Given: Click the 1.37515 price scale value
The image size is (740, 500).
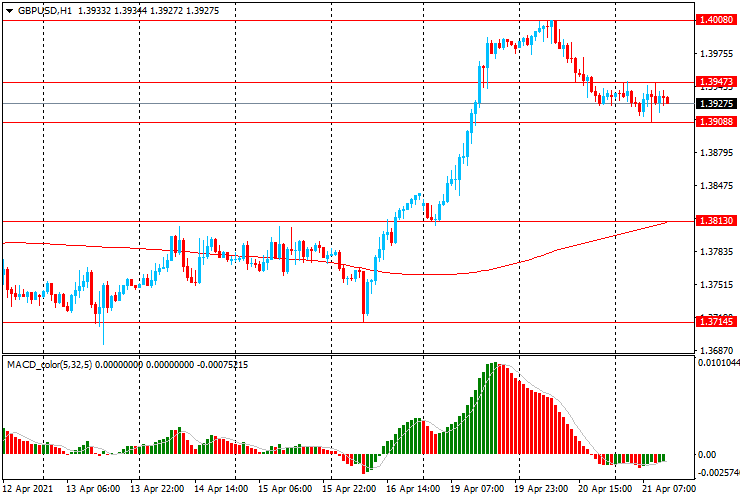Looking at the screenshot, I should [717, 285].
